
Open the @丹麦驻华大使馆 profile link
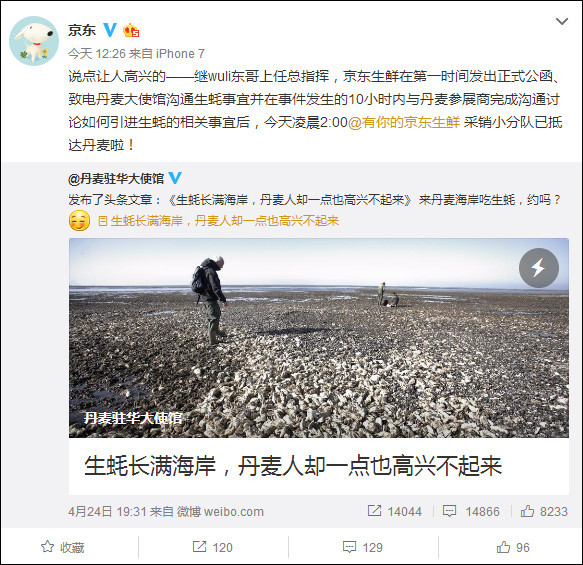pyautogui.click(x=116, y=179)
